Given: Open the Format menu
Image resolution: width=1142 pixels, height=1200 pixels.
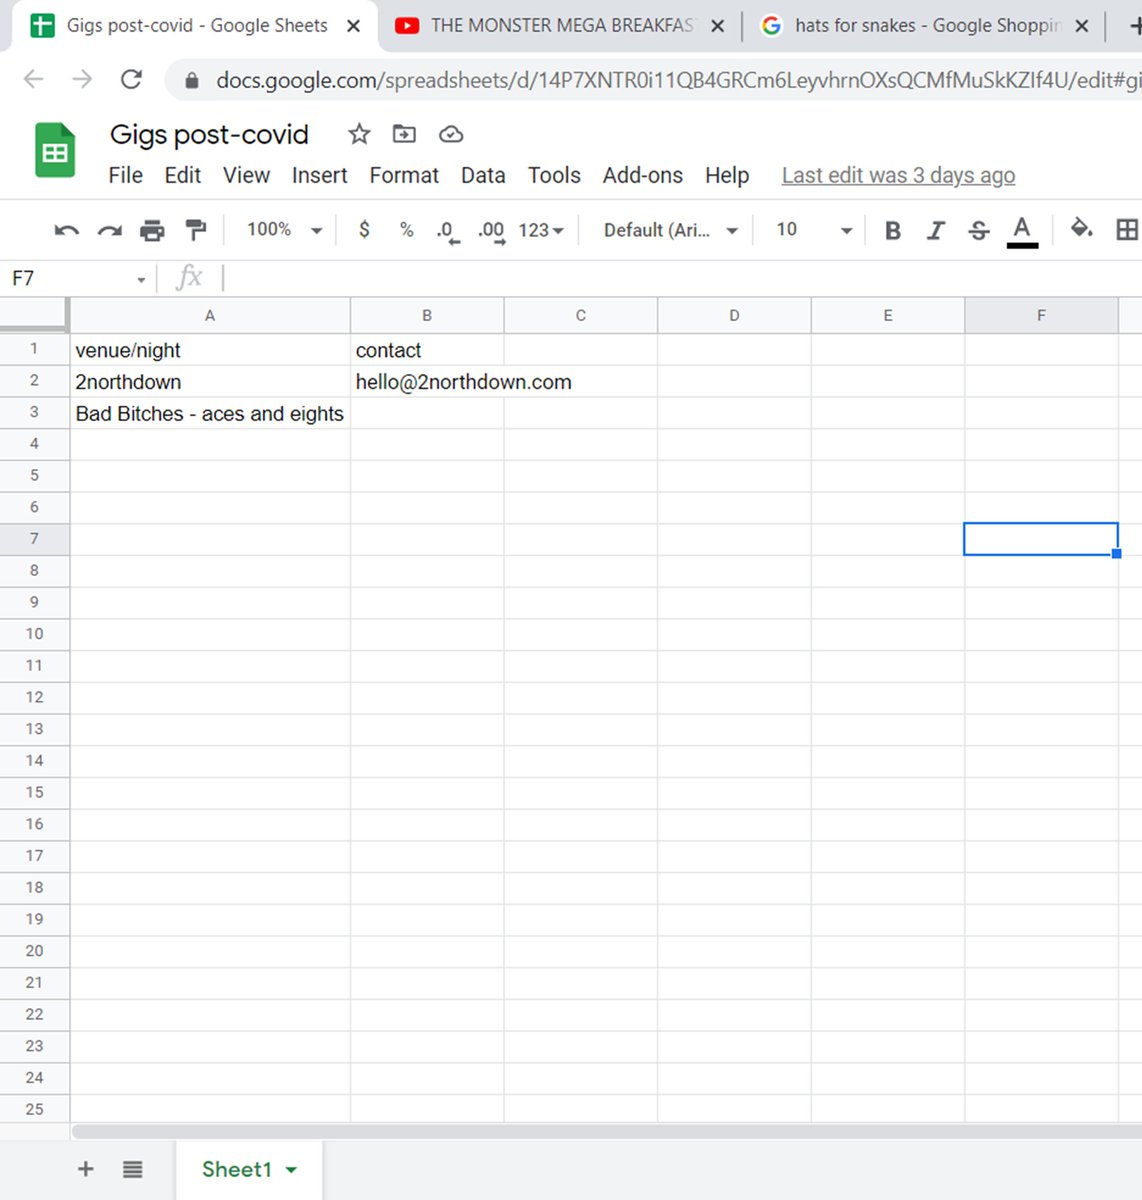Looking at the screenshot, I should tap(404, 175).
